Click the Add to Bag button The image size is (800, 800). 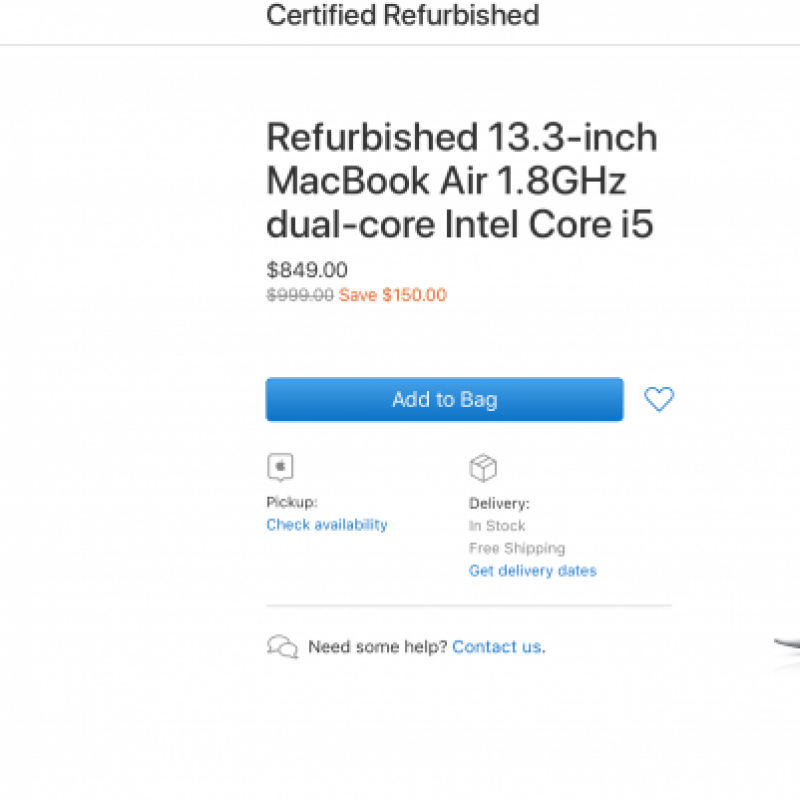(x=444, y=399)
